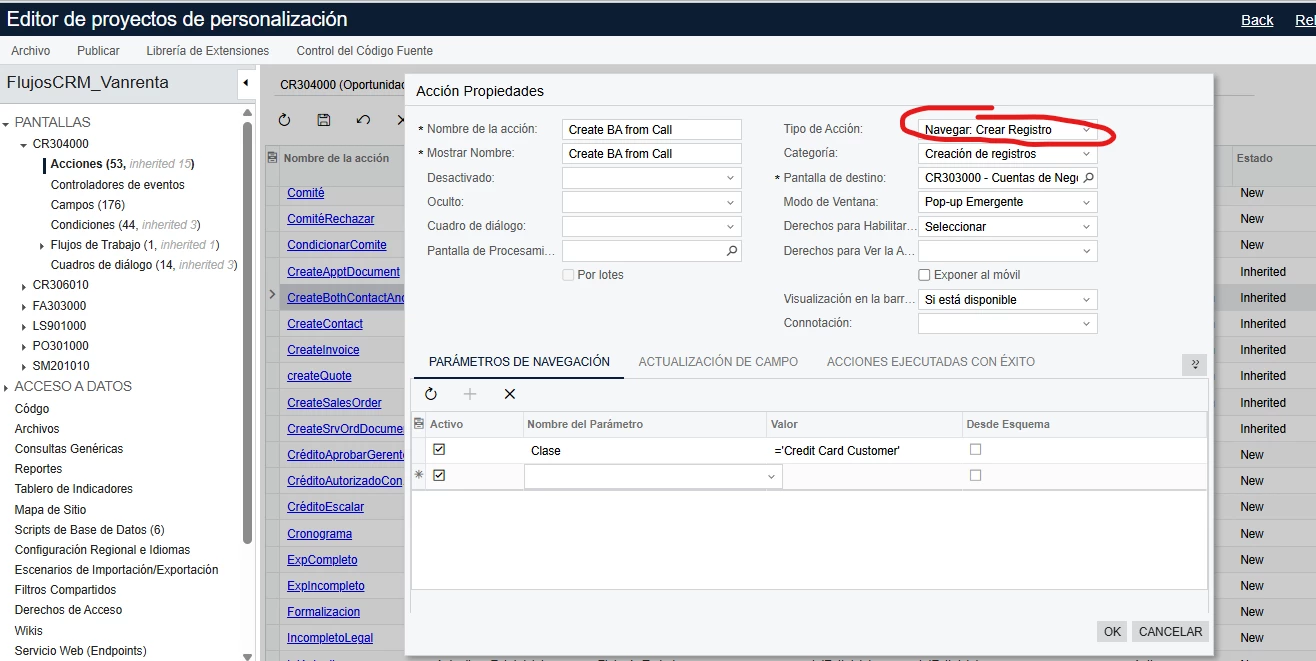
Task: Toggle Por lotes checkbox
Action: click(568, 275)
